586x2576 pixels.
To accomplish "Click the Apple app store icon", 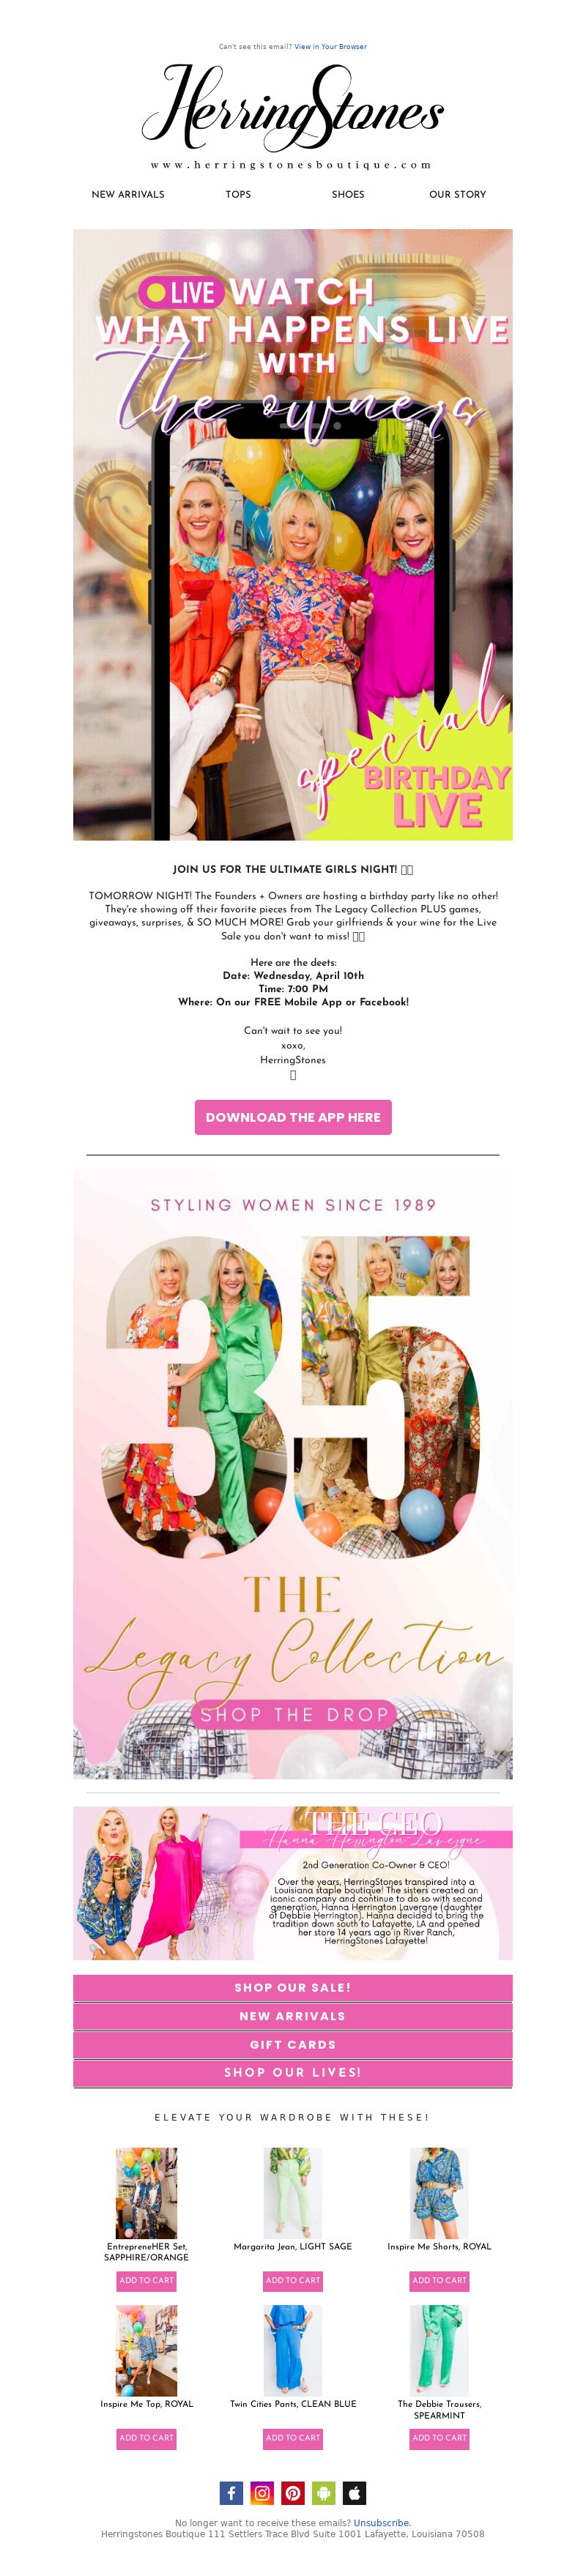I will [x=355, y=2493].
